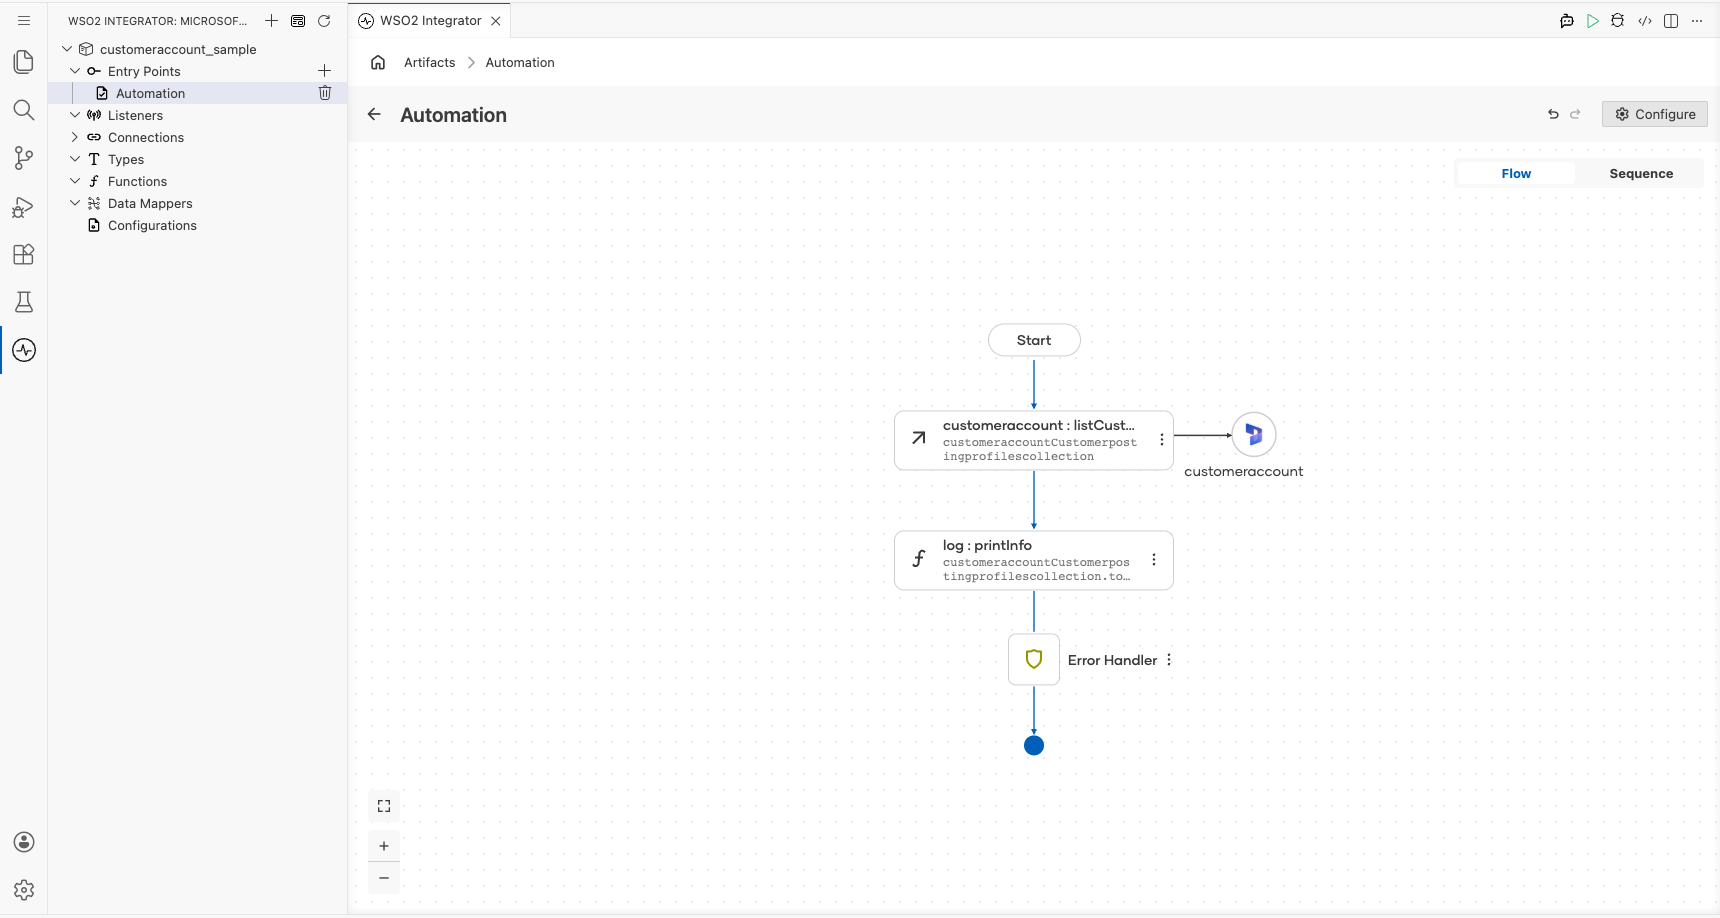Screen dimensions: 1720x918
Task: Collapse the Functions section
Action: [x=75, y=181]
